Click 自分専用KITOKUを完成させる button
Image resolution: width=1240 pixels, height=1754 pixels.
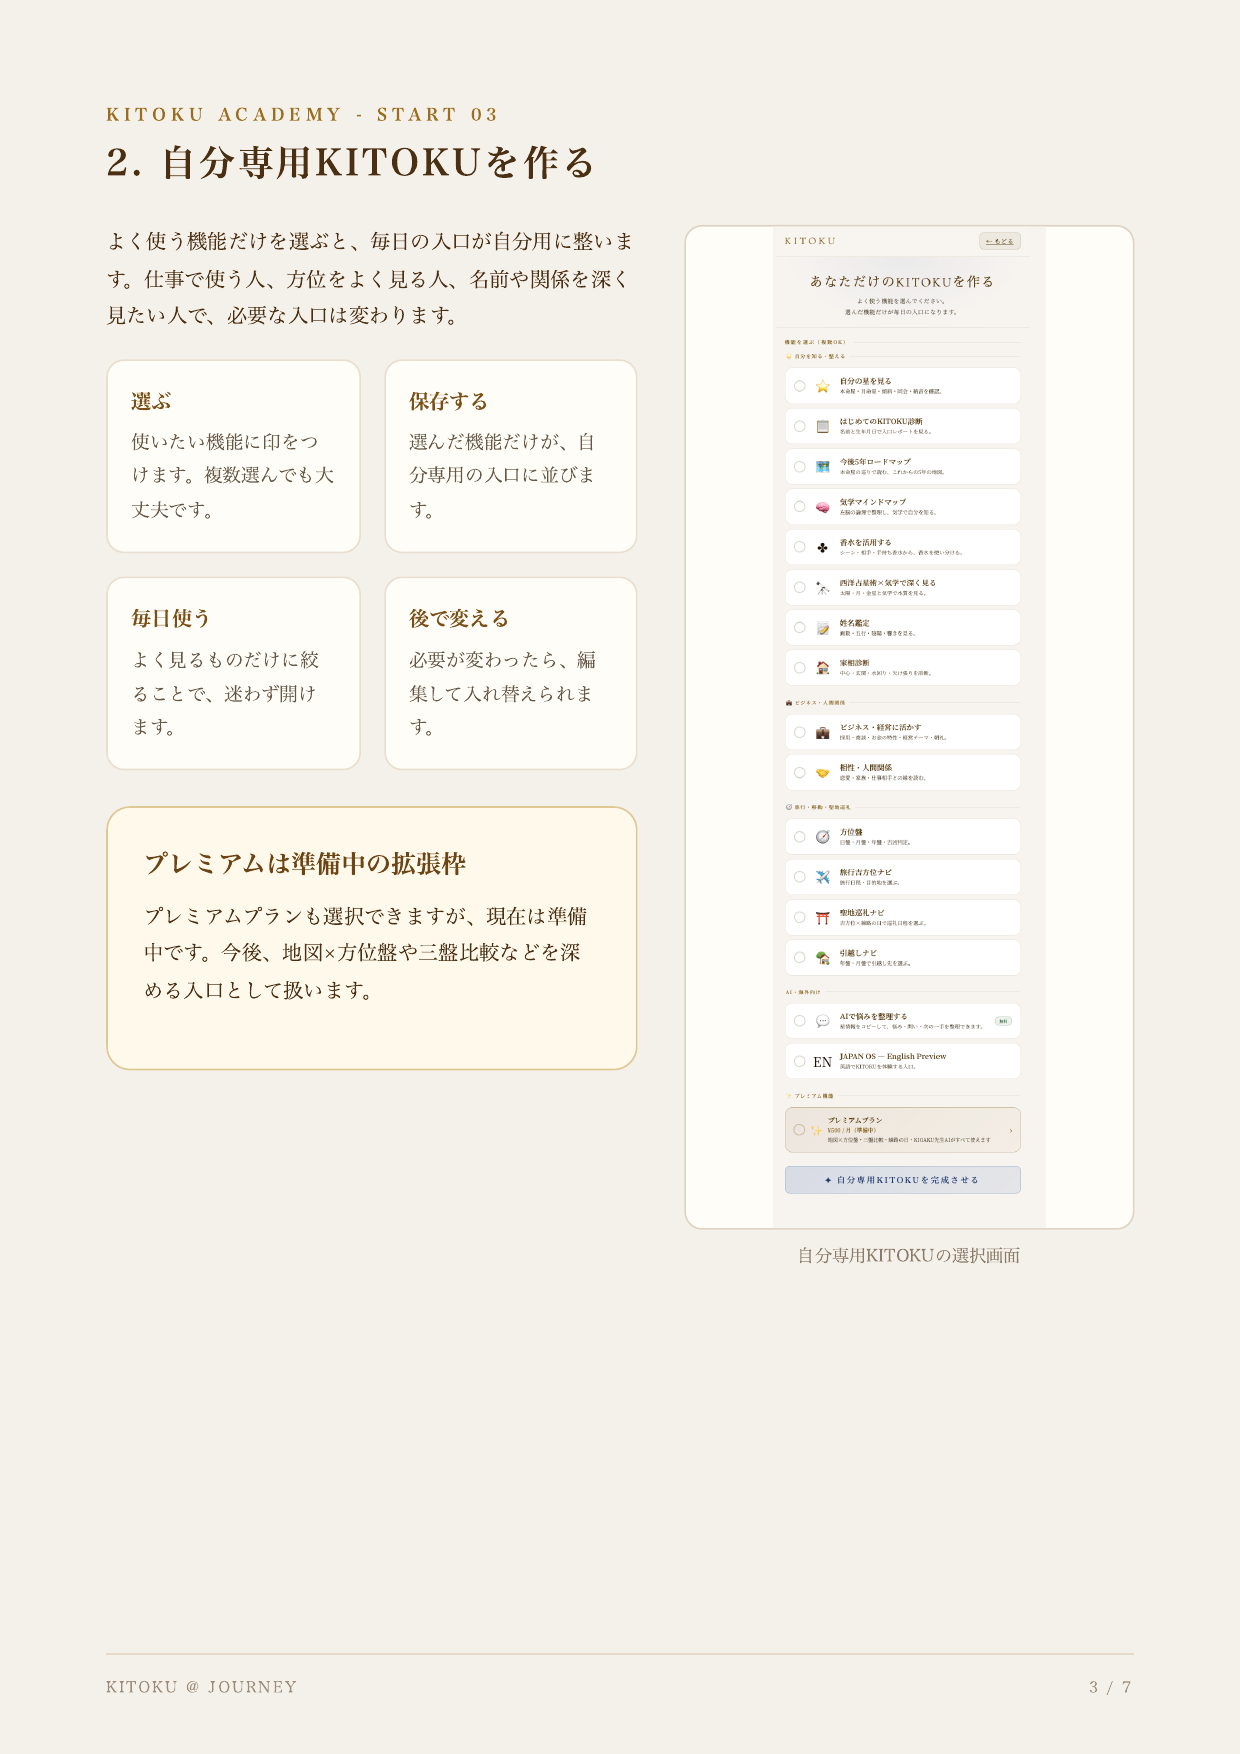(x=903, y=1180)
